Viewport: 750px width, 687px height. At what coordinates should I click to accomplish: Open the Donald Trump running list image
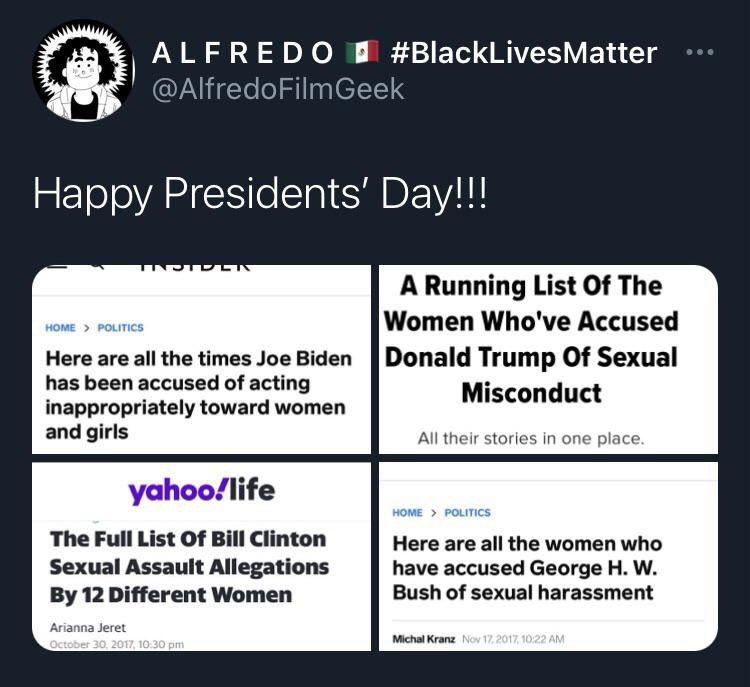point(548,359)
